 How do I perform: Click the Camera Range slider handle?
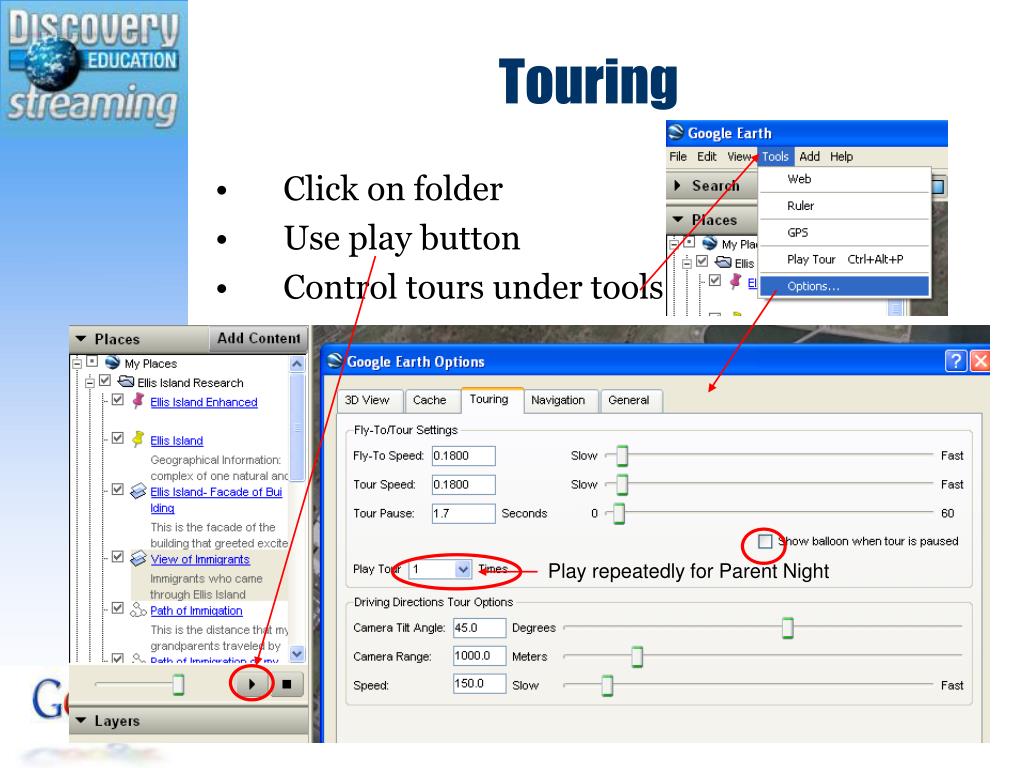[637, 656]
